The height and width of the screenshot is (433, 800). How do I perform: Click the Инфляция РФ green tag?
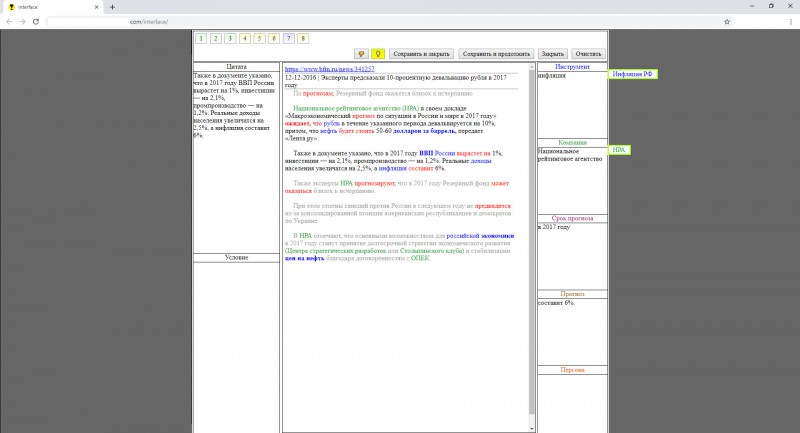coord(632,74)
